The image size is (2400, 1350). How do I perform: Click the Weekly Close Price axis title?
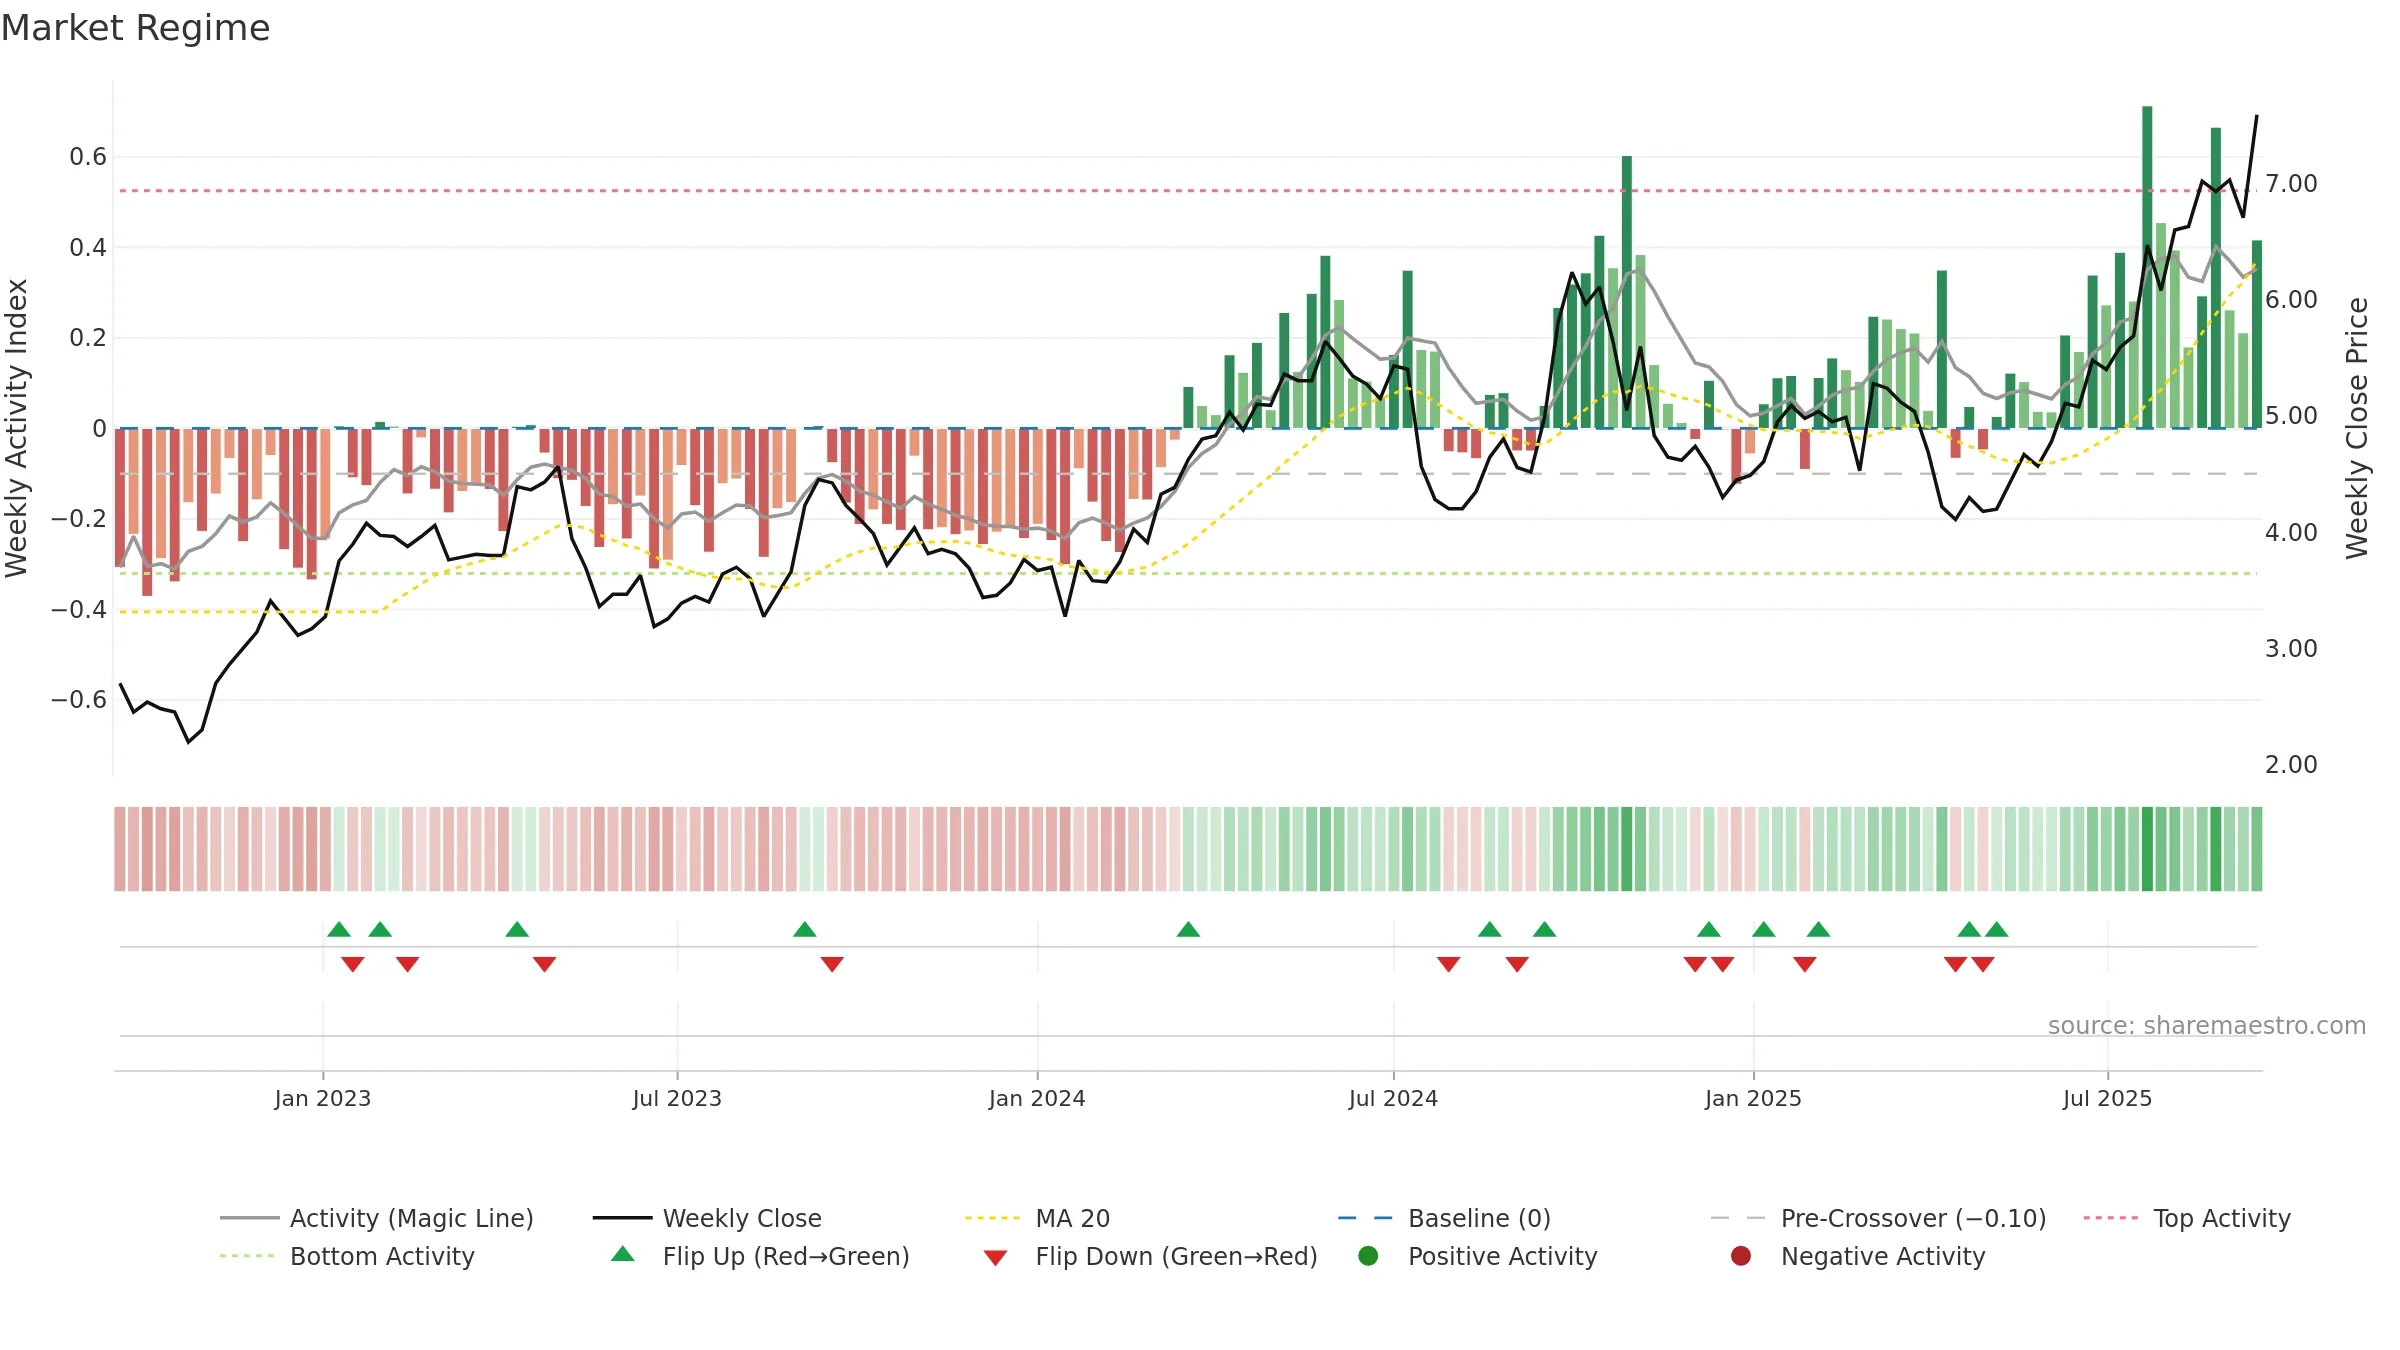[2357, 428]
